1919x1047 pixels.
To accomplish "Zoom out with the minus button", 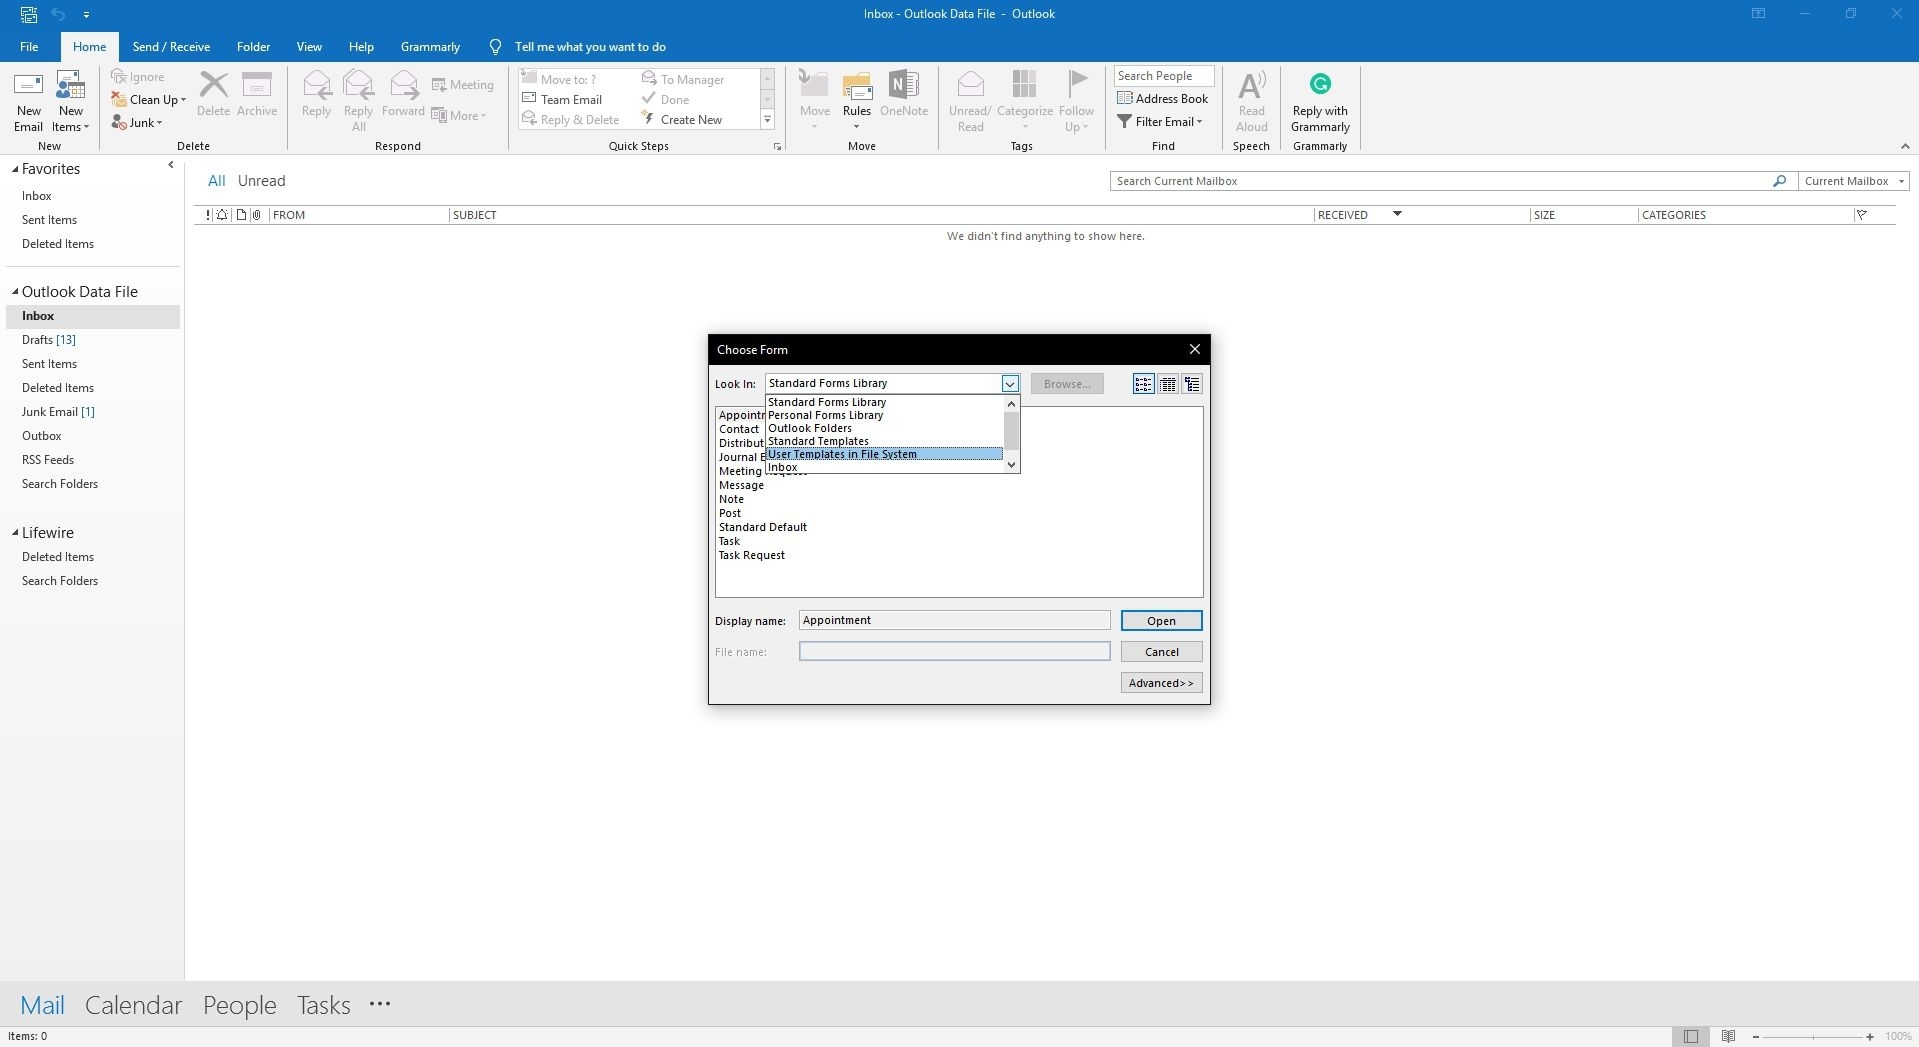I will [x=1756, y=1037].
